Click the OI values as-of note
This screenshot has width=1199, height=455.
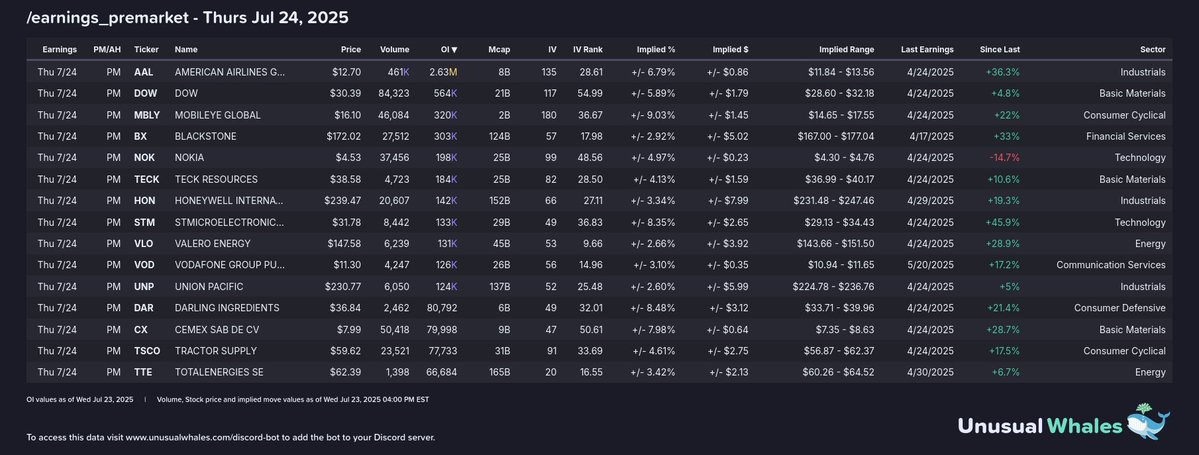[80, 399]
